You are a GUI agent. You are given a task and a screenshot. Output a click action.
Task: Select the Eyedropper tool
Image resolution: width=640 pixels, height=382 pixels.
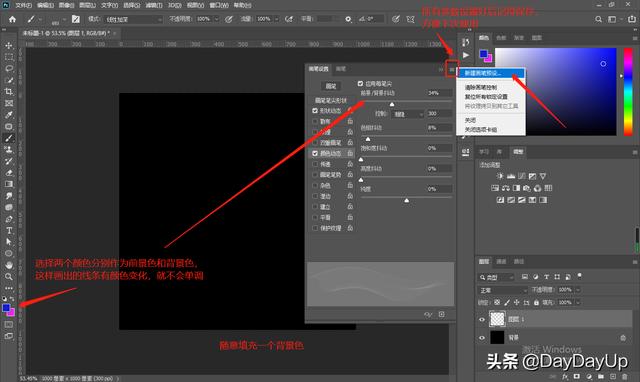[x=9, y=115]
